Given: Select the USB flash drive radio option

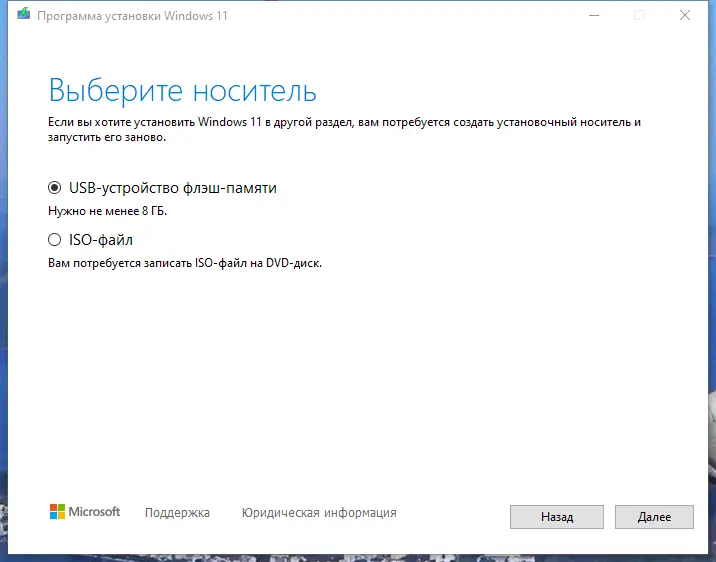Looking at the screenshot, I should 54,188.
